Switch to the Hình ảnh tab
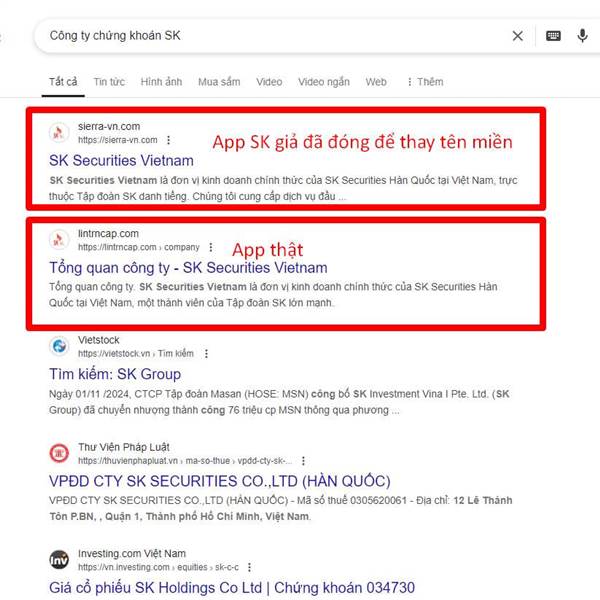The height and width of the screenshot is (600, 600). pos(161,82)
